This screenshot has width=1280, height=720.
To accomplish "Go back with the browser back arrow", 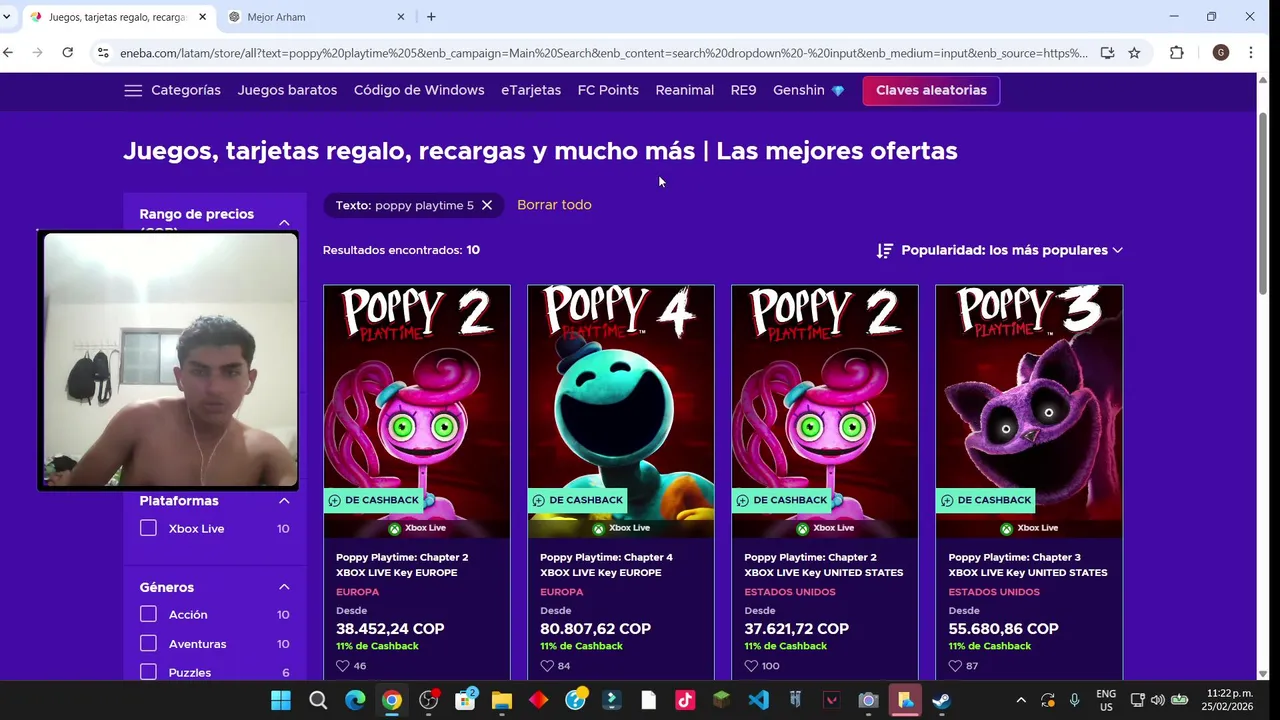I will pyautogui.click(x=9, y=53).
